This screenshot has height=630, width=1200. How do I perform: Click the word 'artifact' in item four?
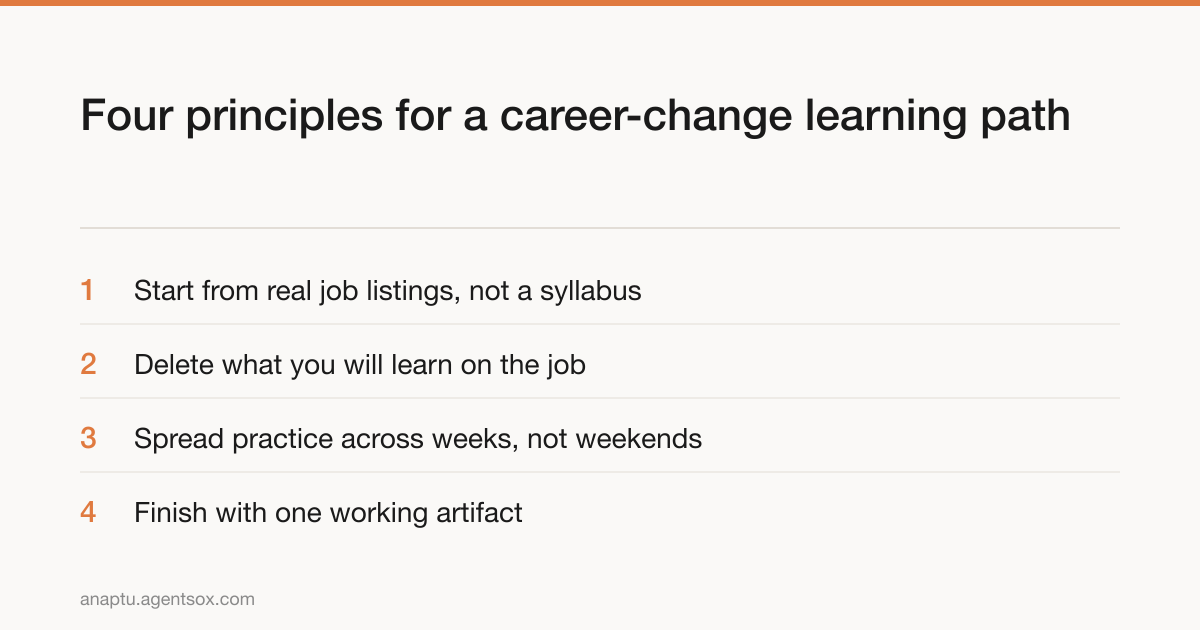click(479, 513)
